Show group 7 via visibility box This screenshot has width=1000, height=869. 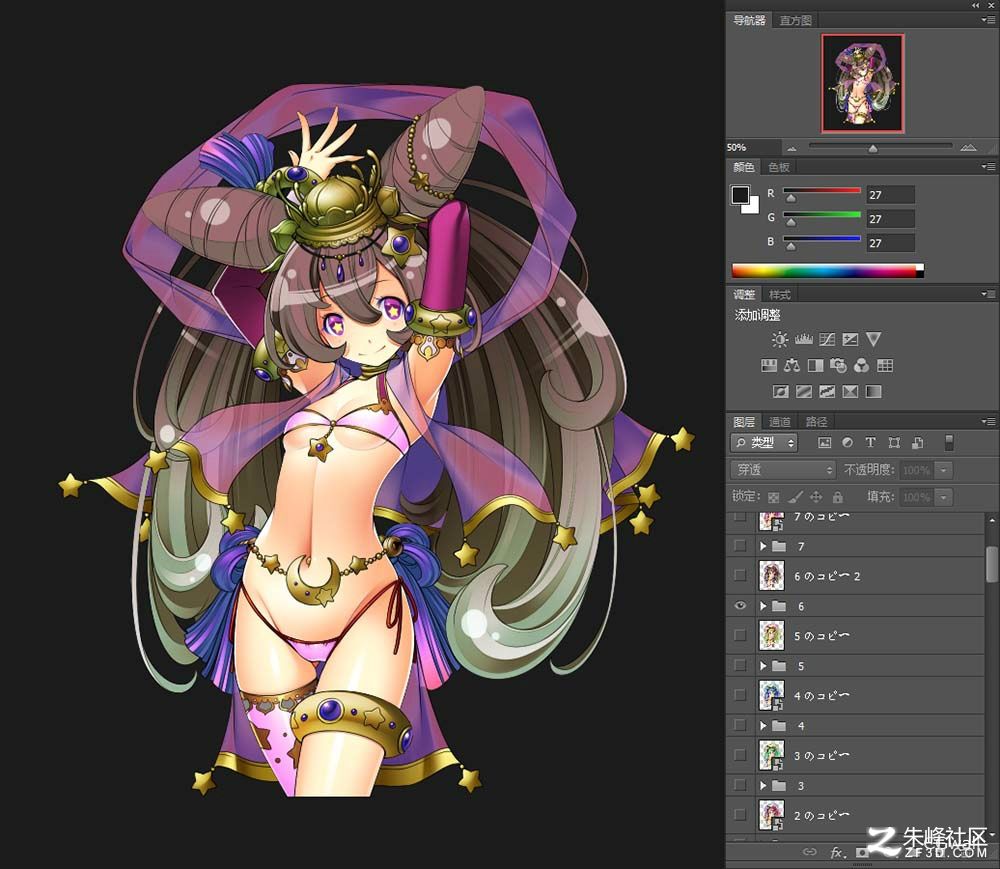point(740,546)
